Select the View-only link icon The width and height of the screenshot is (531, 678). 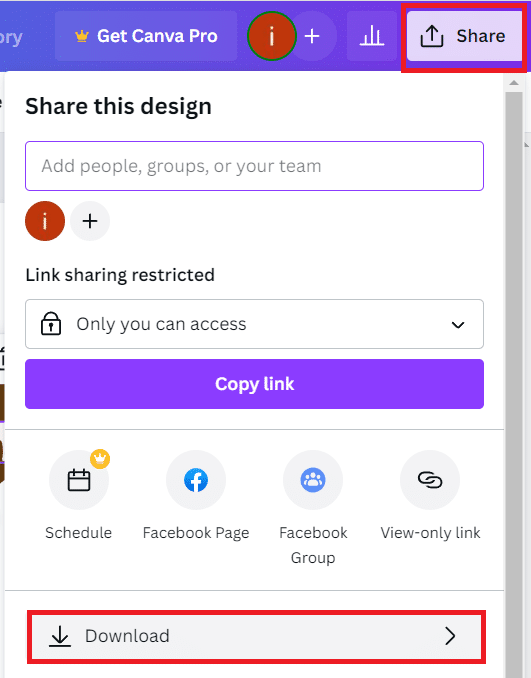[x=430, y=480]
